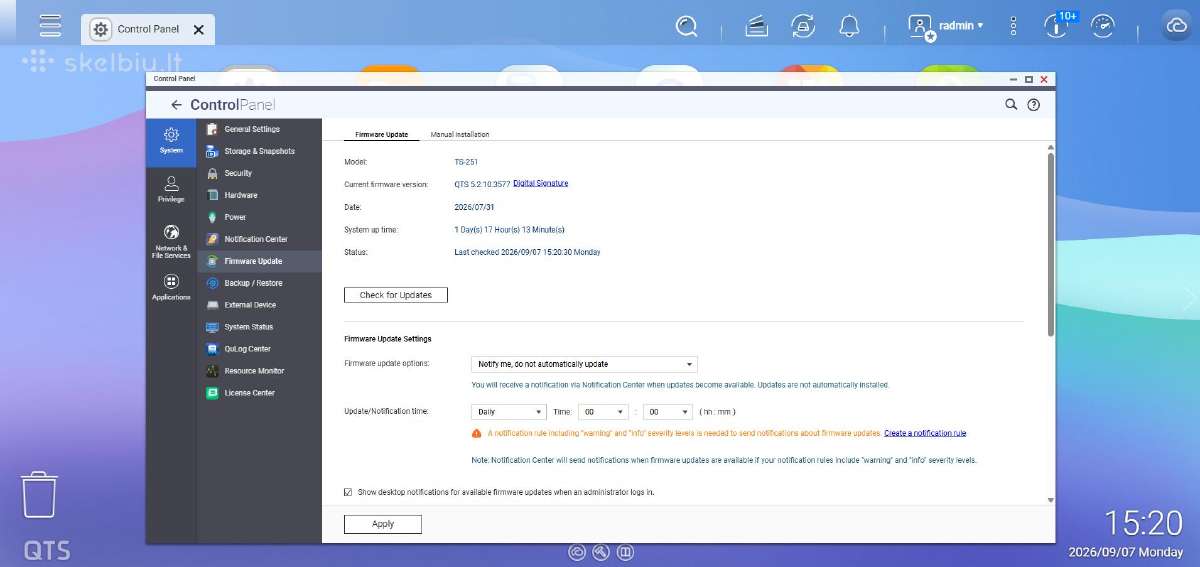Image resolution: width=1200 pixels, height=567 pixels.
Task: Click the 15:20 desktop clock
Action: tap(1143, 522)
